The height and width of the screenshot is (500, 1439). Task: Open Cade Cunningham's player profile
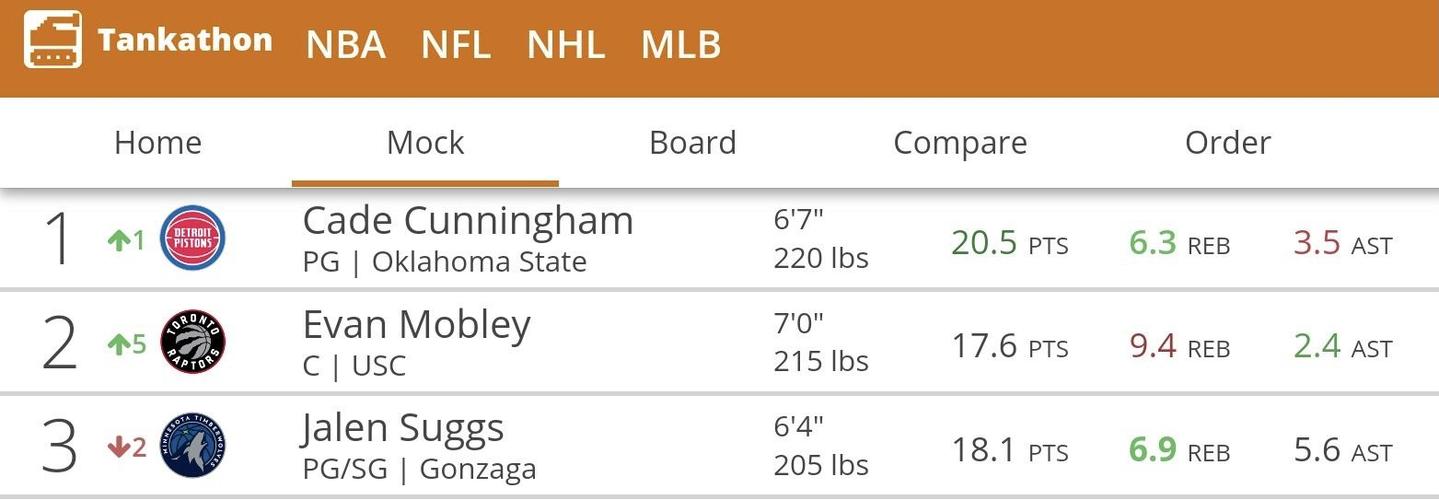coord(468,221)
